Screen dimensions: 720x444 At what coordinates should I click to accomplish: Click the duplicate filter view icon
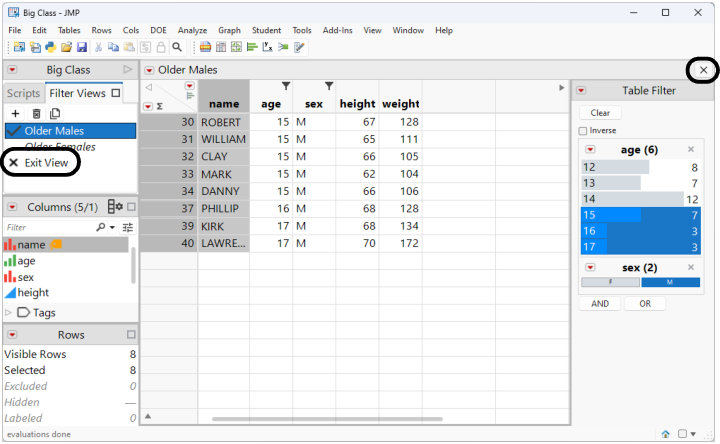[56, 114]
